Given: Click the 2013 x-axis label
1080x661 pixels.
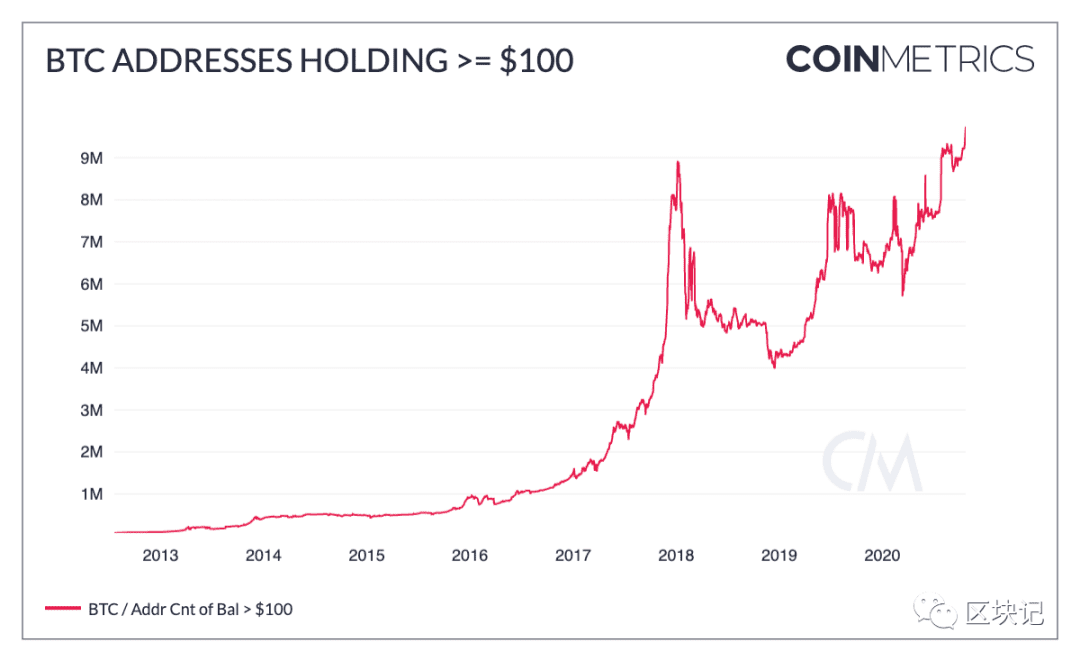Looking at the screenshot, I should 160,556.
